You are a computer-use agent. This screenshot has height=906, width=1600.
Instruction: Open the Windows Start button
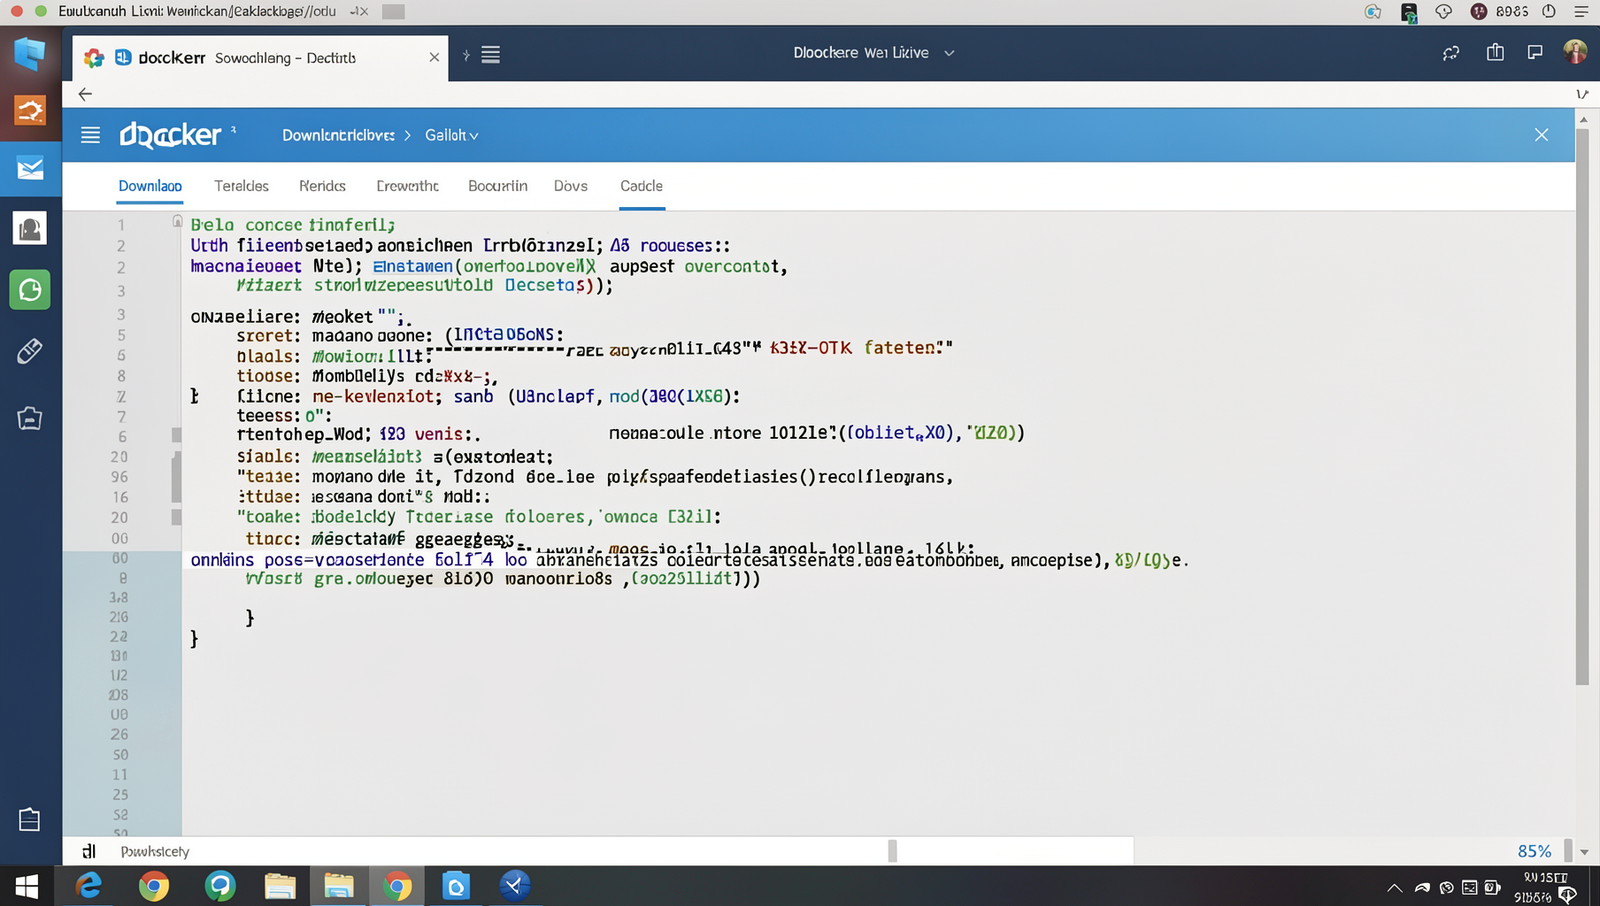click(27, 886)
